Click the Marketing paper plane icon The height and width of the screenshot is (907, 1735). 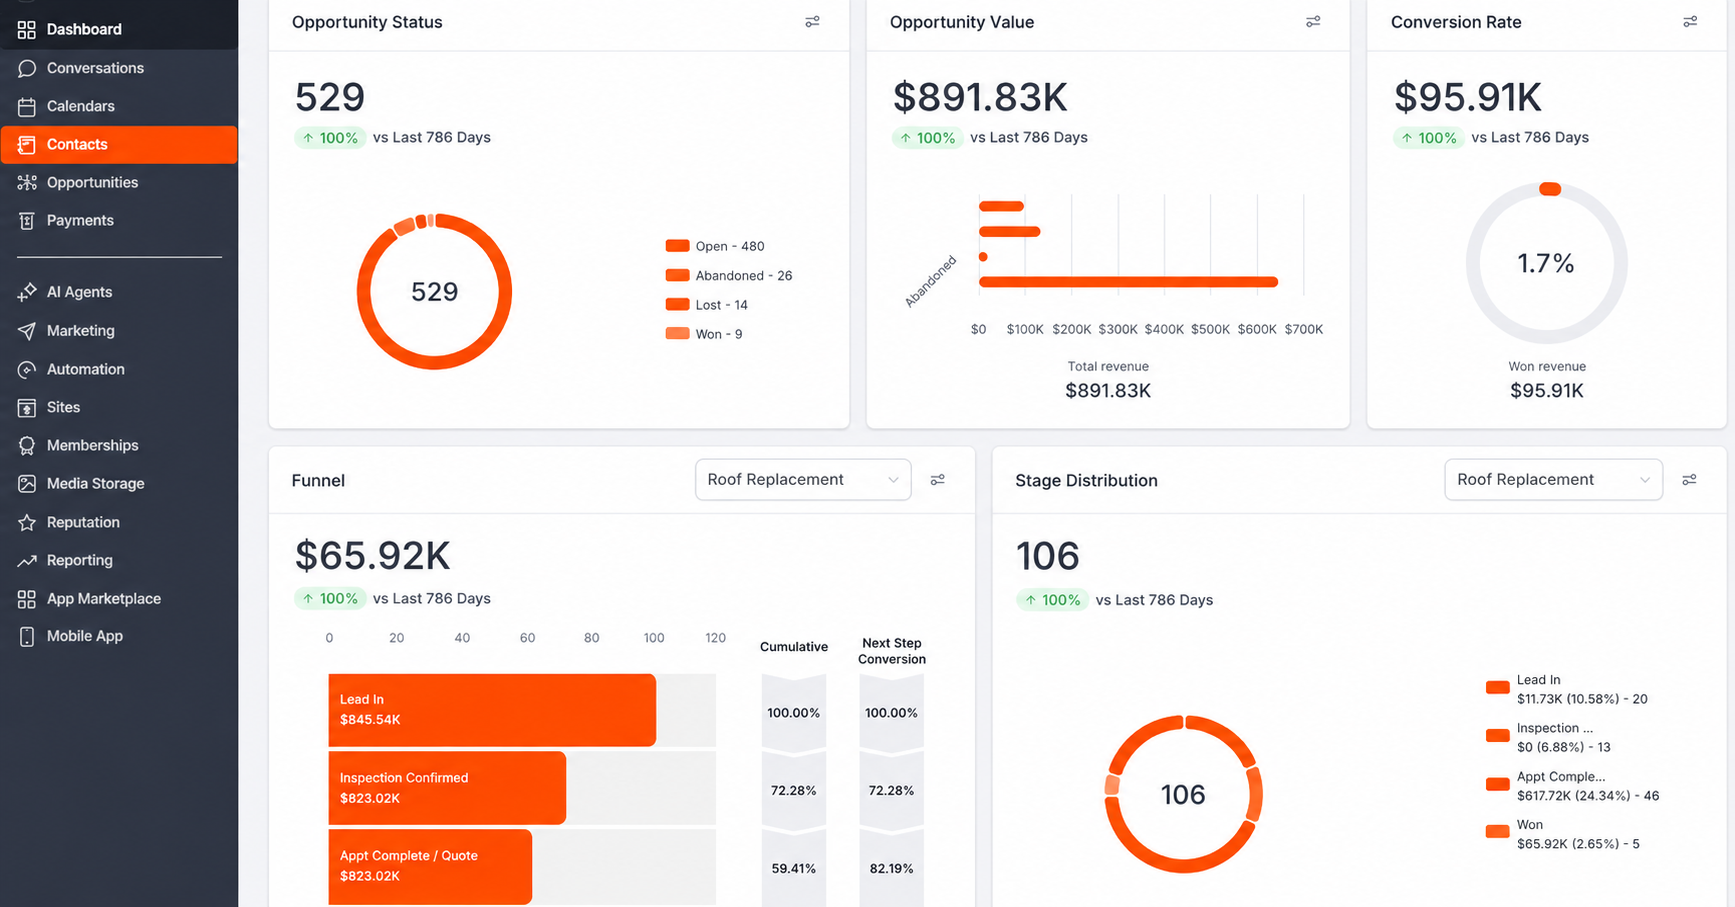tap(27, 331)
